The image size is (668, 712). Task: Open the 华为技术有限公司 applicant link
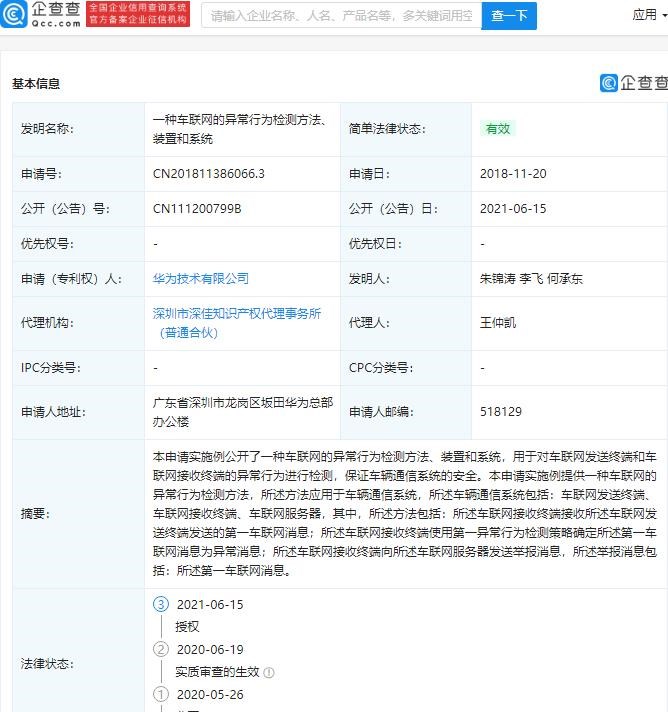click(x=201, y=278)
